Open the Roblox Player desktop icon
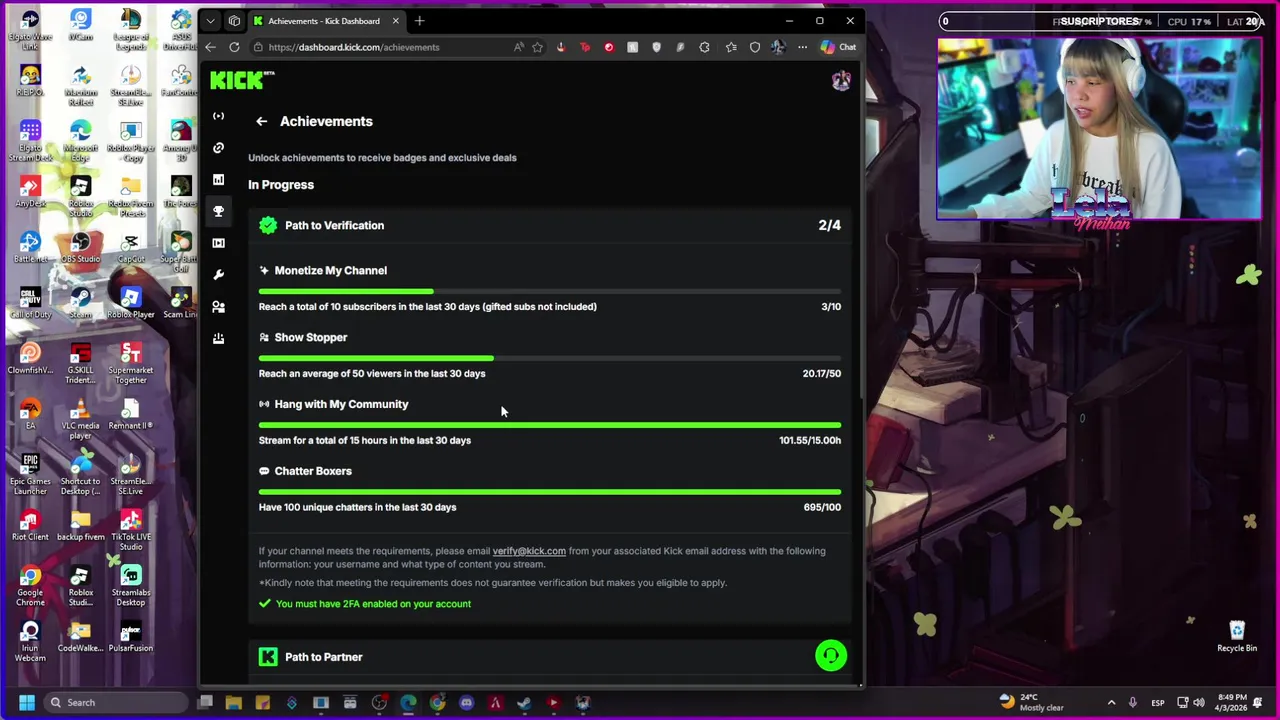This screenshot has height=720, width=1280. point(131,302)
